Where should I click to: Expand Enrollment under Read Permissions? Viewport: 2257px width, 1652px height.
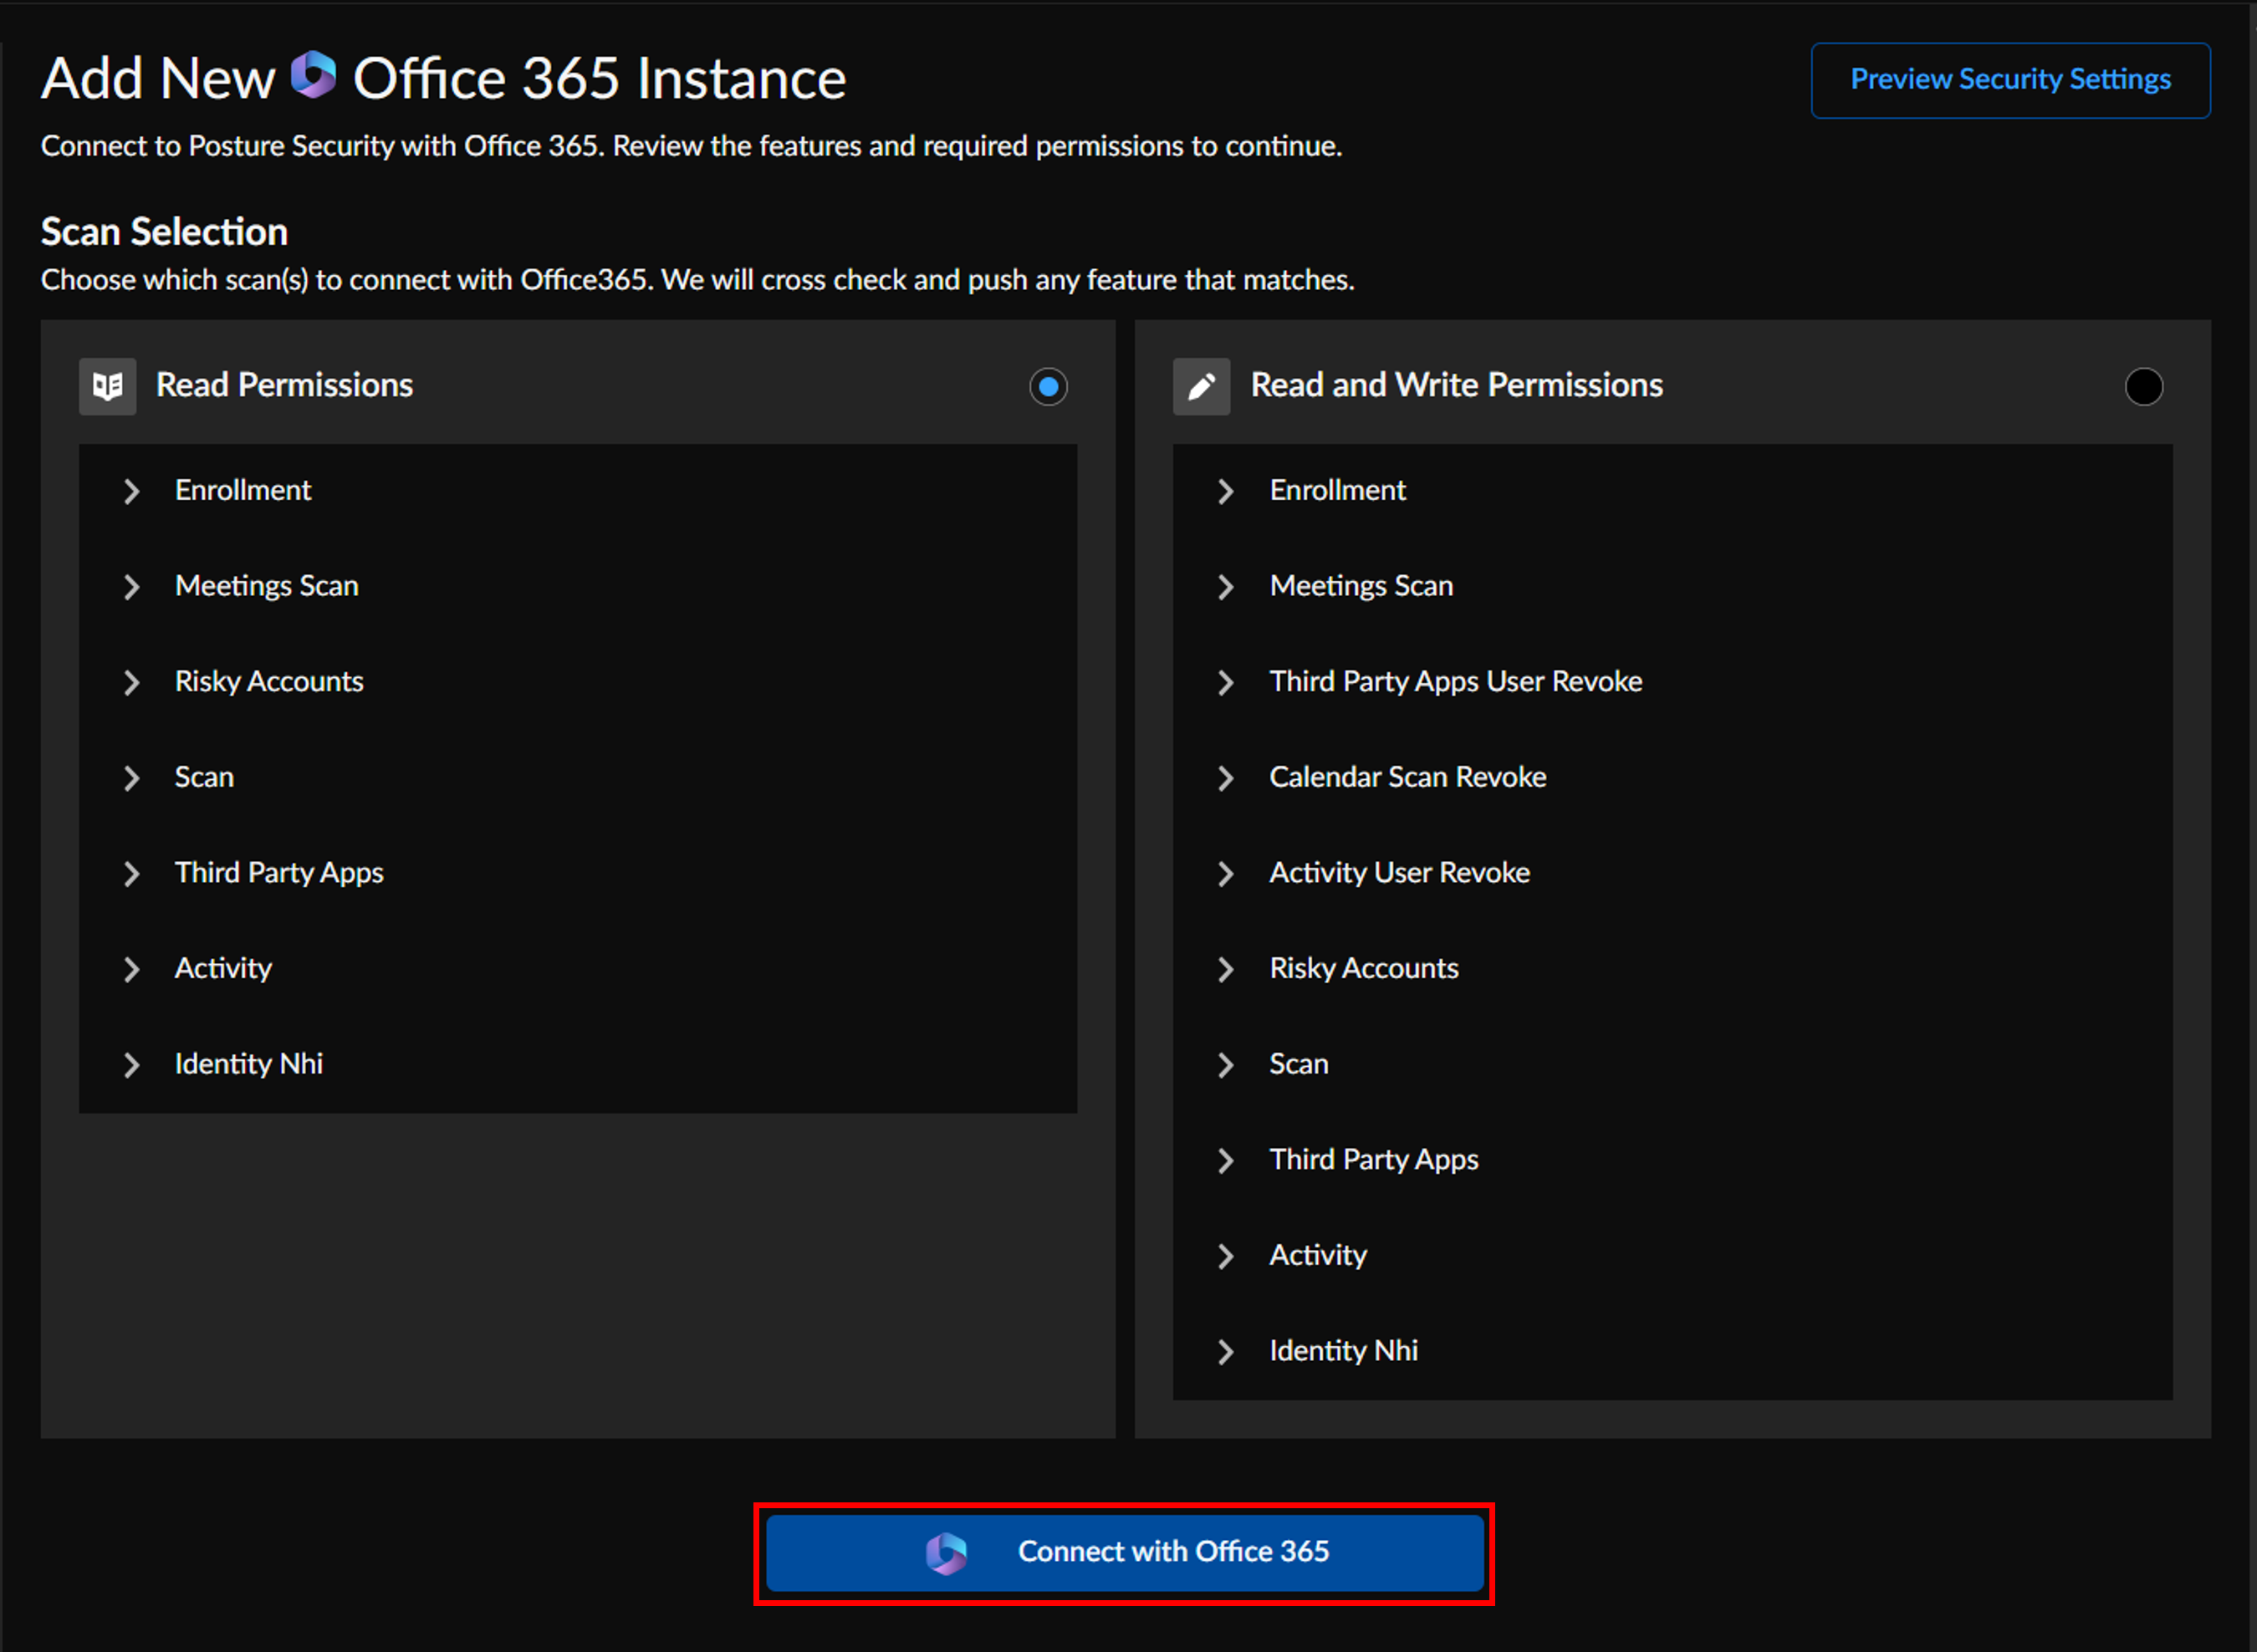coord(131,491)
